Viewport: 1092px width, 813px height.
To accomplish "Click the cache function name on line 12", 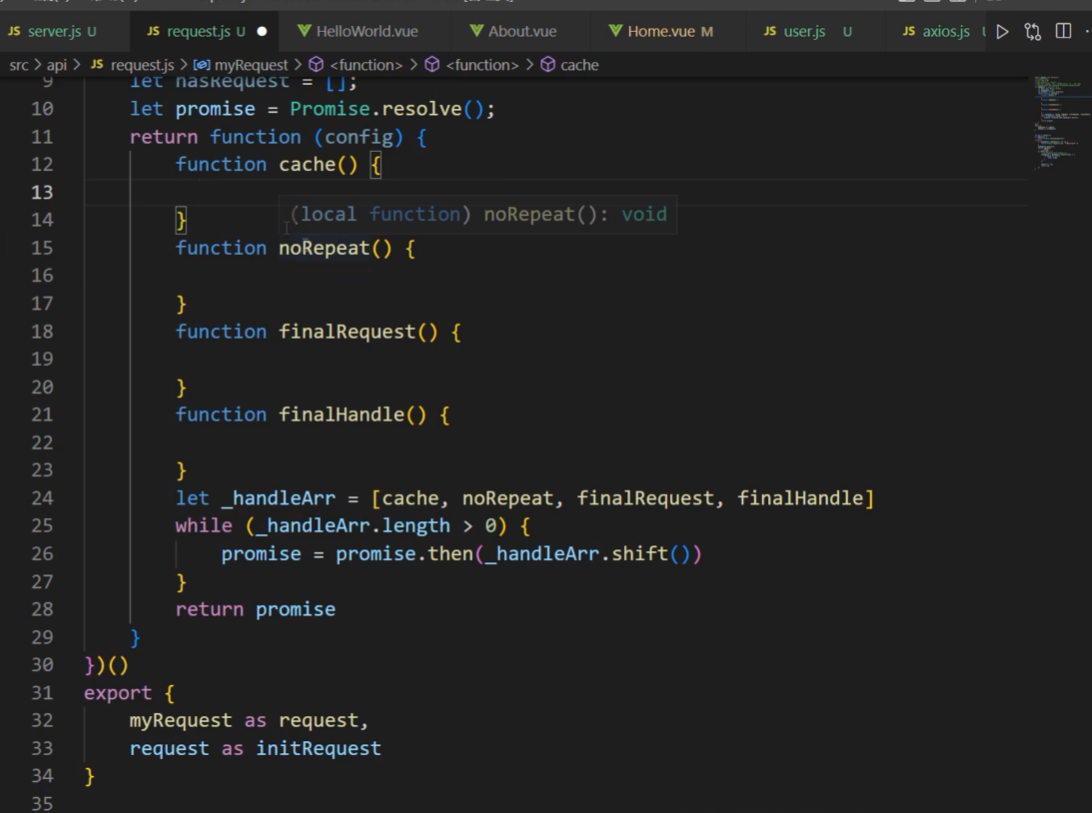I will pos(307,164).
